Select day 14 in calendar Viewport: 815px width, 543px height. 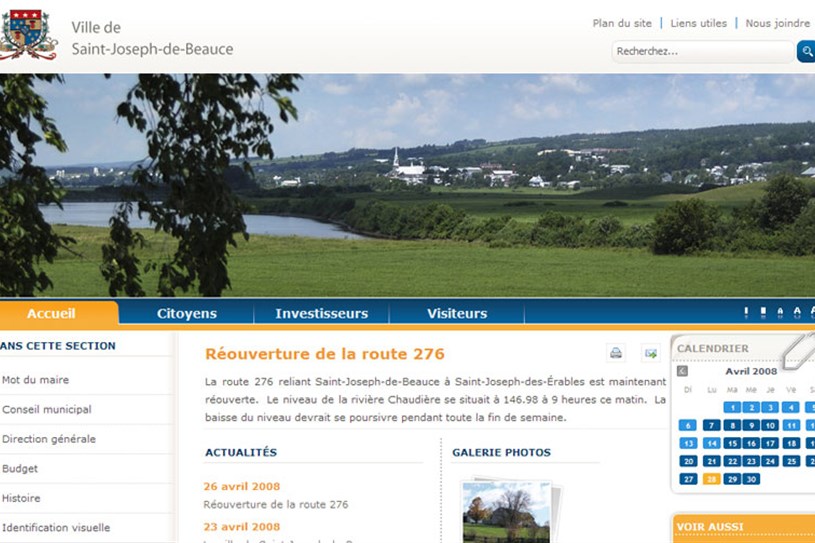712,443
